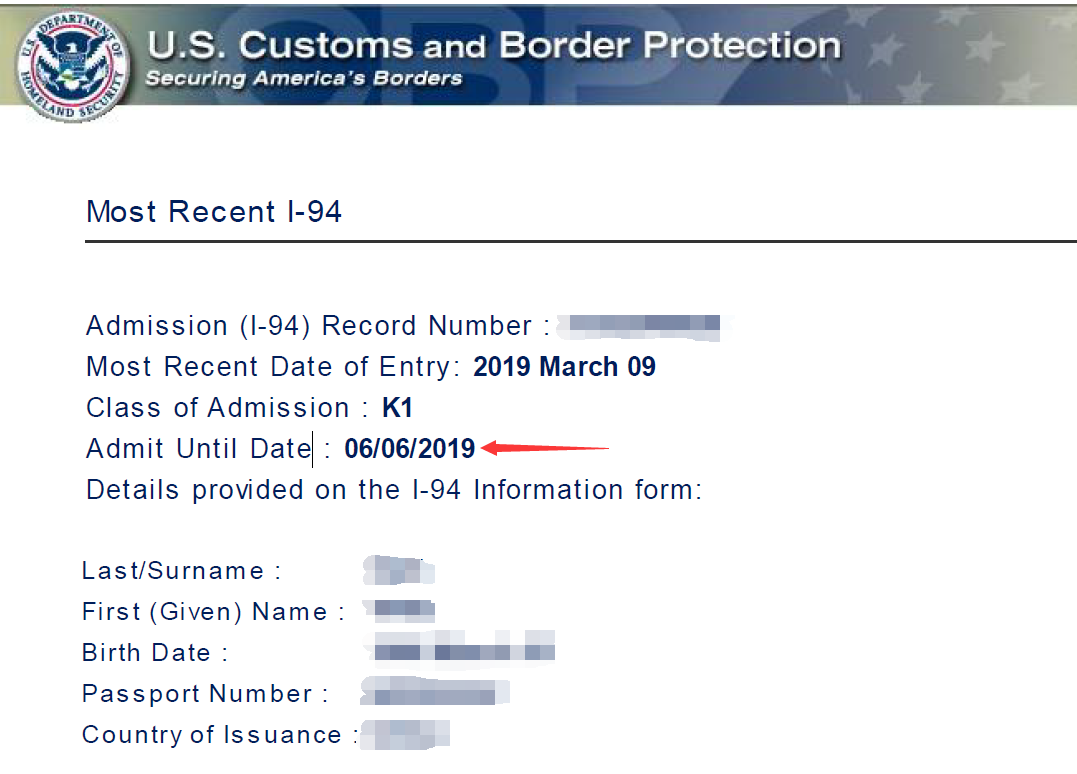Screen dimensions: 1077x774
Task: Click the blurred Birth Date value
Action: tap(459, 649)
